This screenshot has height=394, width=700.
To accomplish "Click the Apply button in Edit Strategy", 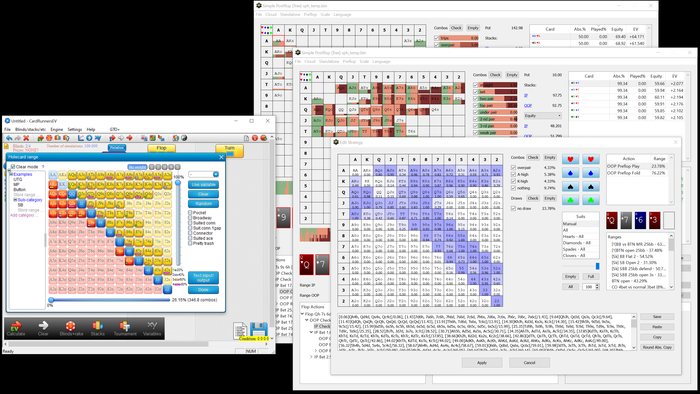I will [482, 363].
